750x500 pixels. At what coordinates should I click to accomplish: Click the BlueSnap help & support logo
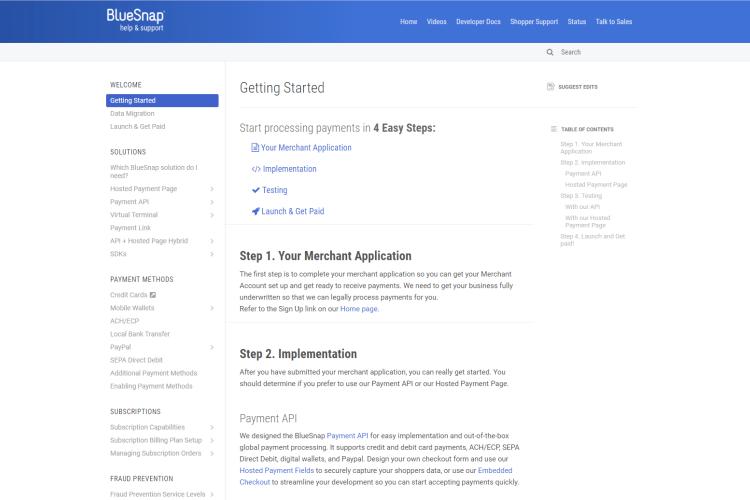tap(135, 20)
